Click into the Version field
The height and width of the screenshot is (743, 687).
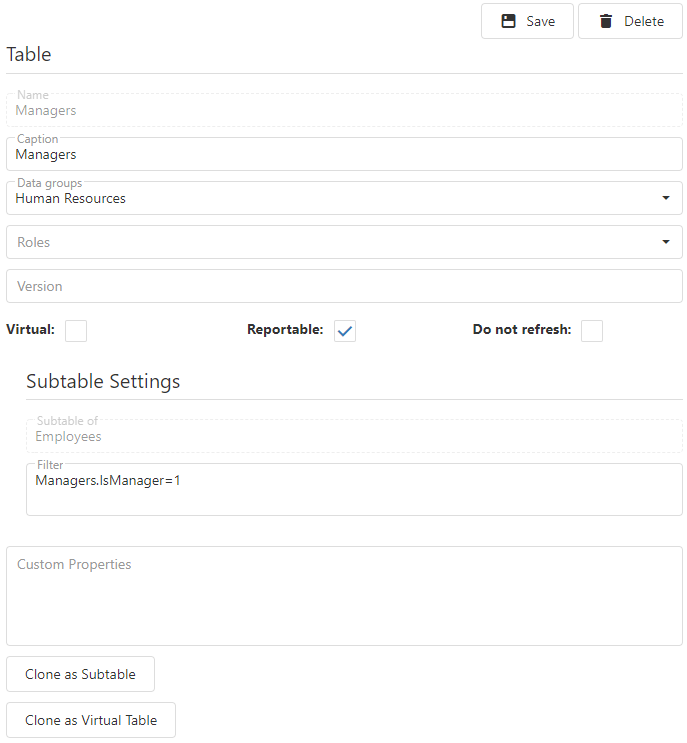pos(344,286)
